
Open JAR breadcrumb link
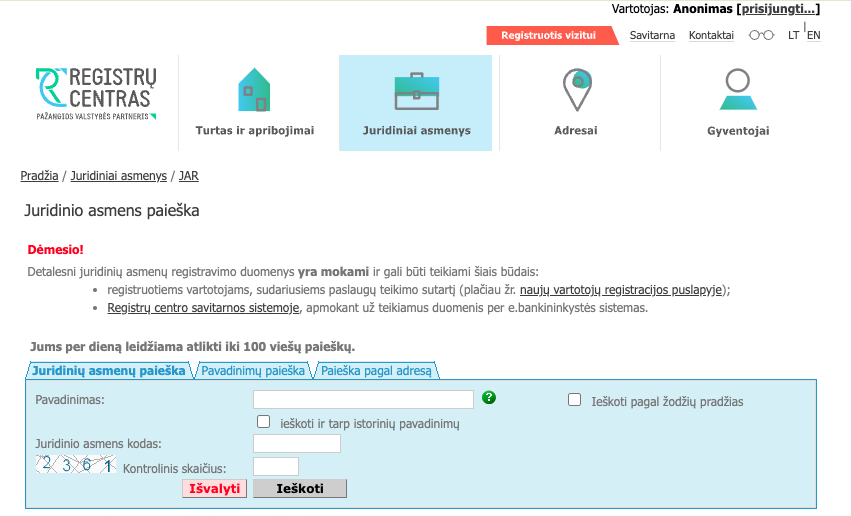(189, 176)
